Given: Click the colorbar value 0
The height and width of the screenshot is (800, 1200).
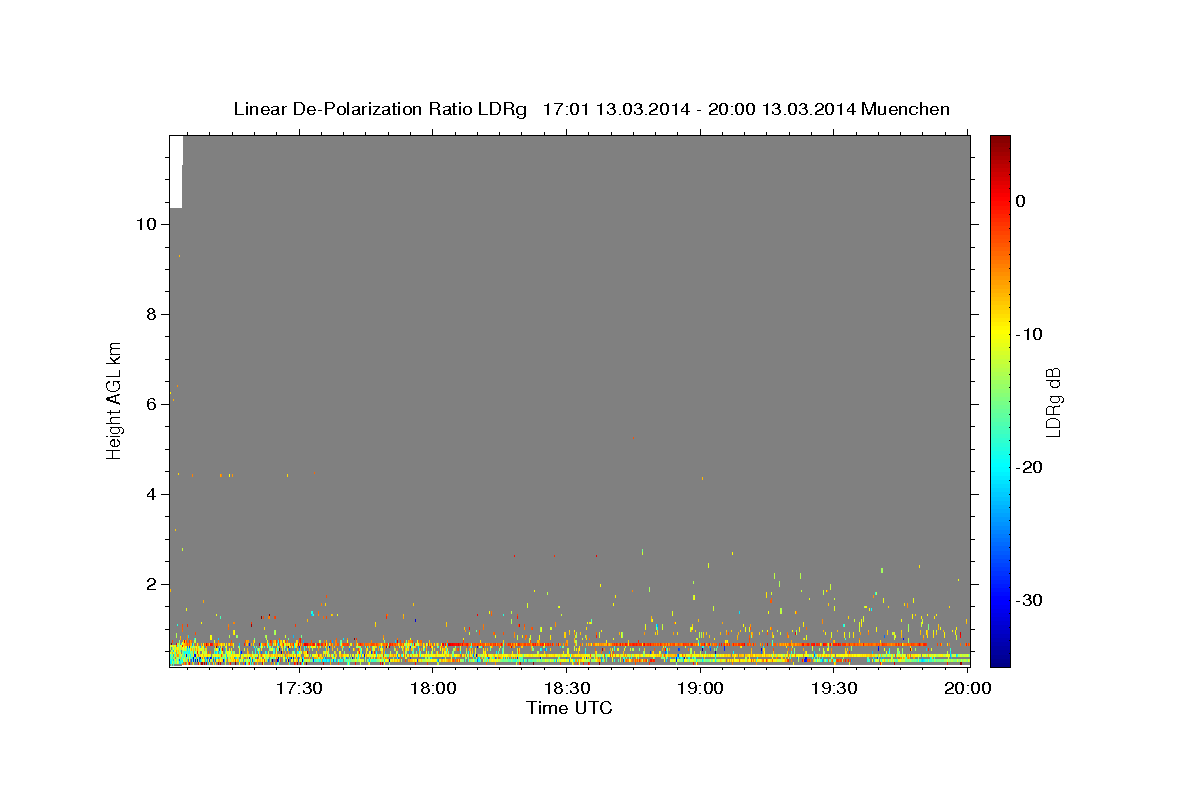Looking at the screenshot, I should pos(1021,201).
